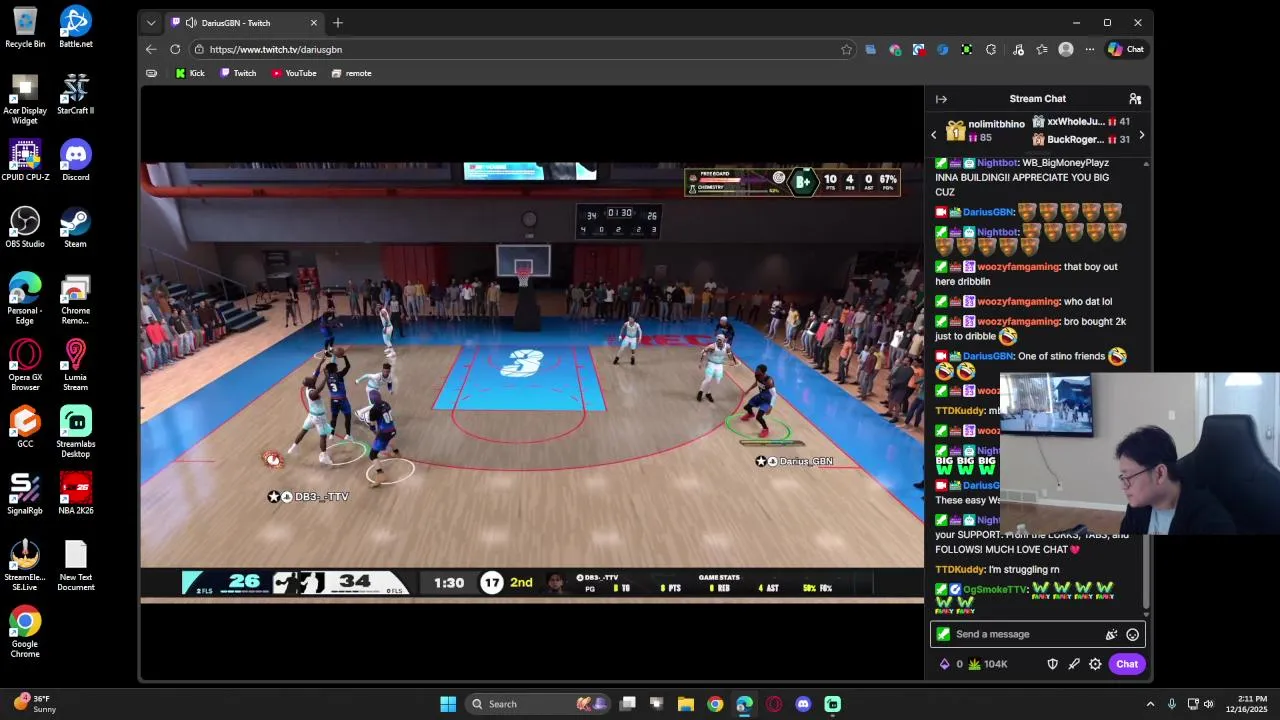Launch Opera GX Browser from desktop

[x=25, y=365]
